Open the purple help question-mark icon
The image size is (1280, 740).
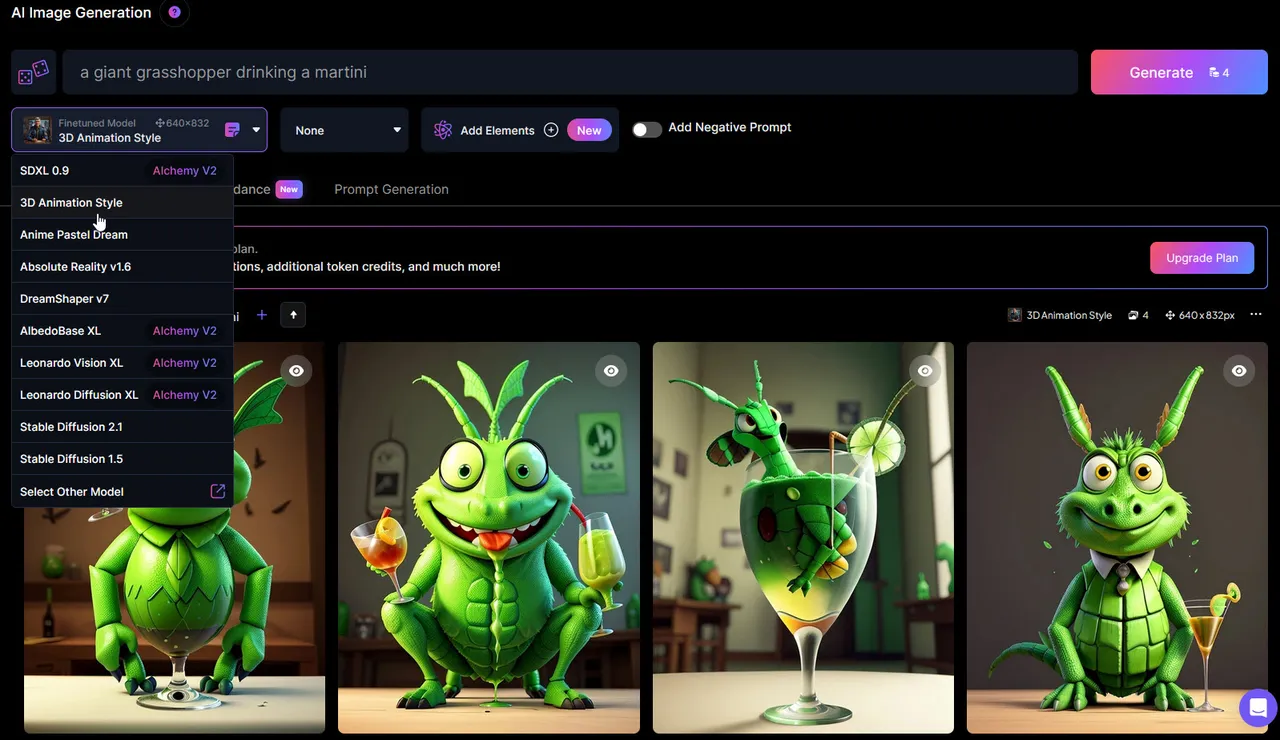[x=175, y=13]
